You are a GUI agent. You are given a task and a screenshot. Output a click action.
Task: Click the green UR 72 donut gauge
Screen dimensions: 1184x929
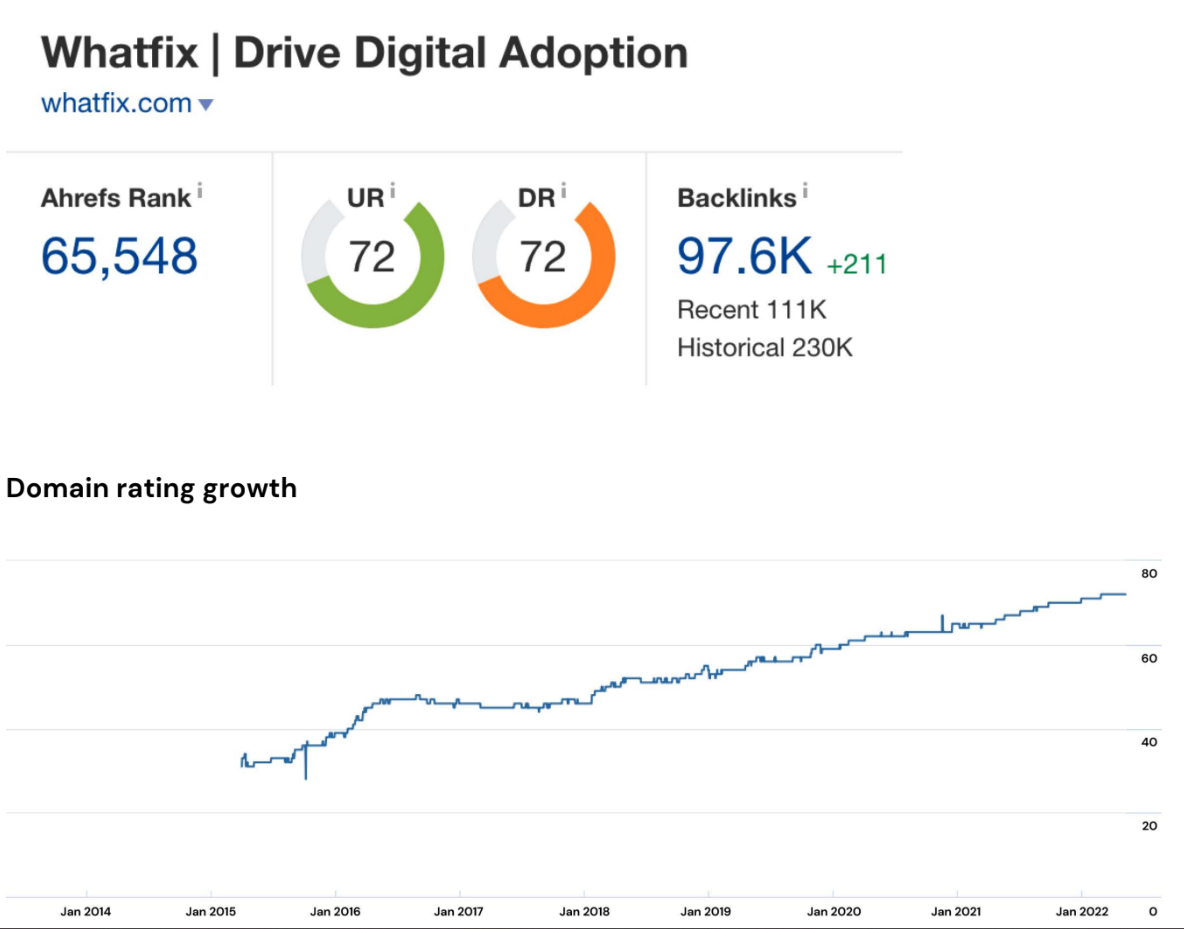point(372,258)
